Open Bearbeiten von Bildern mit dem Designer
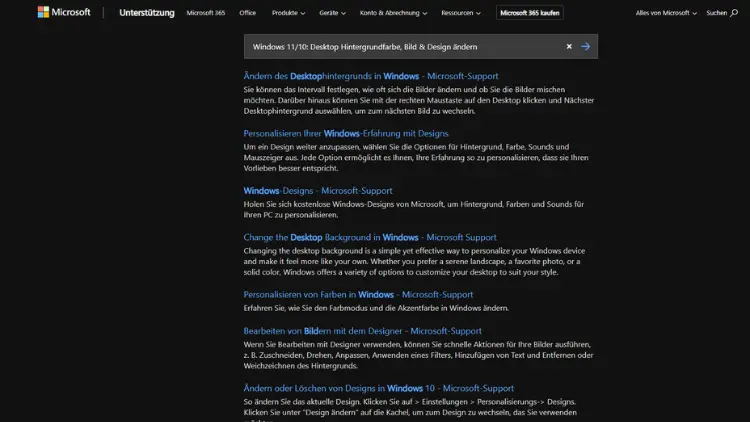 click(x=363, y=331)
